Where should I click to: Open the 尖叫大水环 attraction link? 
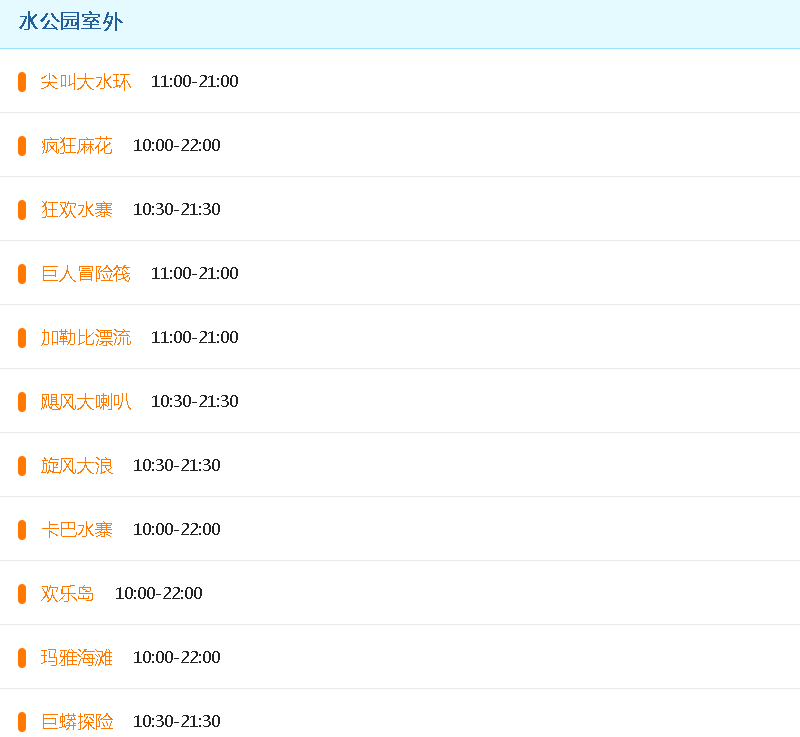[86, 82]
